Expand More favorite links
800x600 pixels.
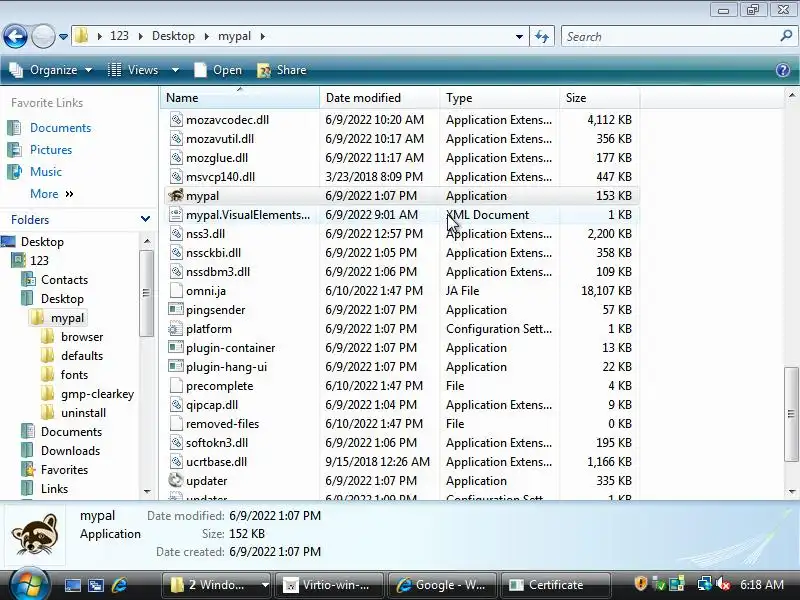pyautogui.click(x=52, y=194)
